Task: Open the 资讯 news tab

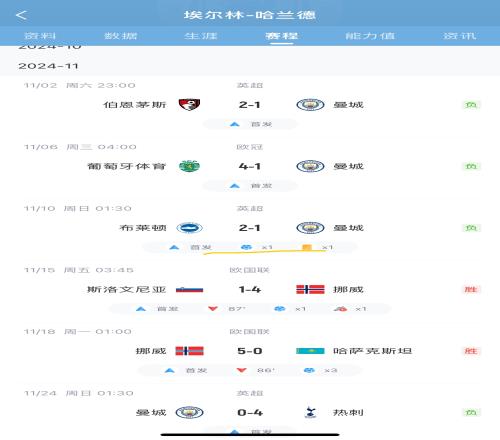Action: pyautogui.click(x=459, y=36)
